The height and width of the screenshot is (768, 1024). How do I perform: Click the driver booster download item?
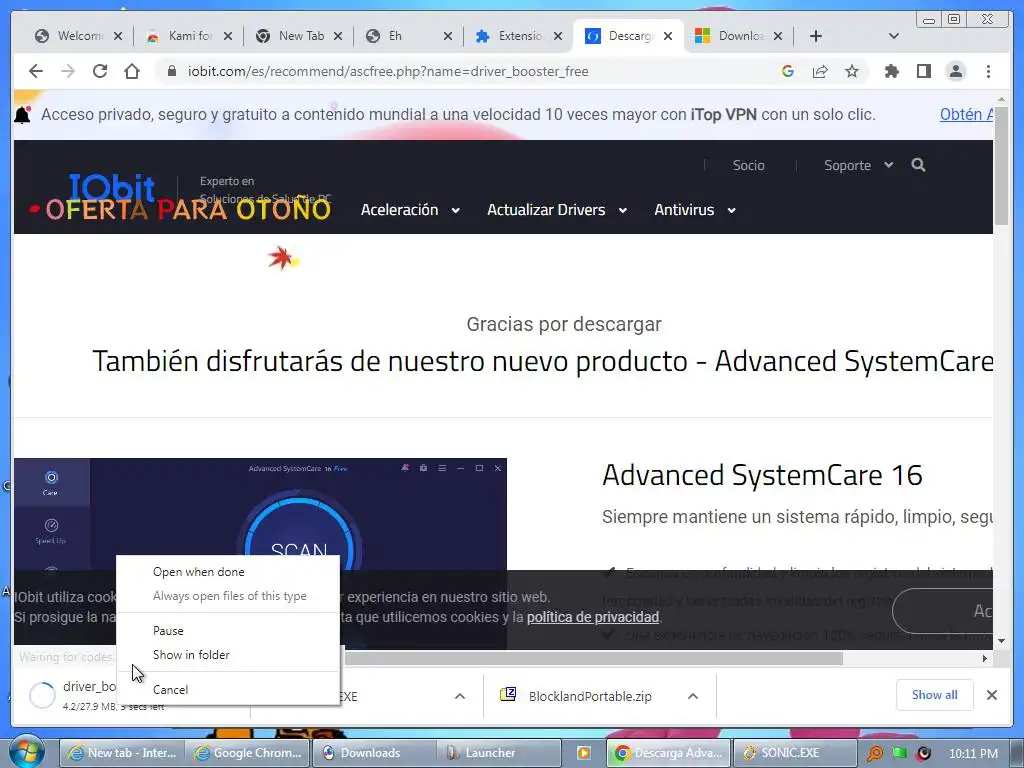click(x=72, y=695)
